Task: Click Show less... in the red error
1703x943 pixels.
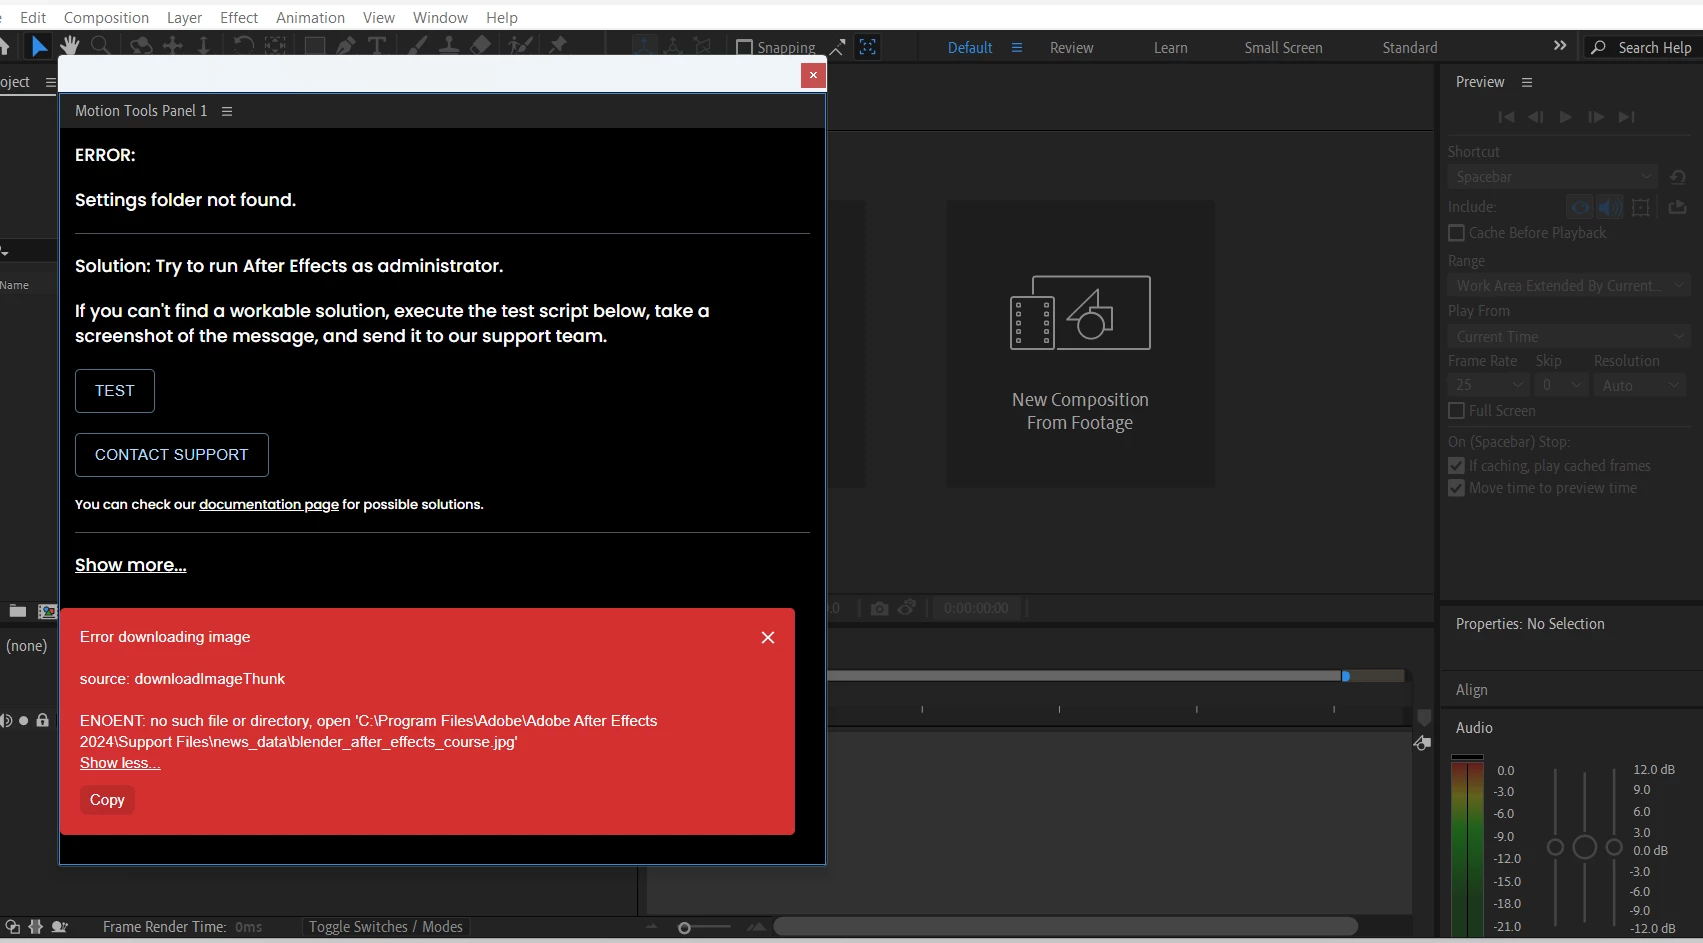Action: [120, 763]
